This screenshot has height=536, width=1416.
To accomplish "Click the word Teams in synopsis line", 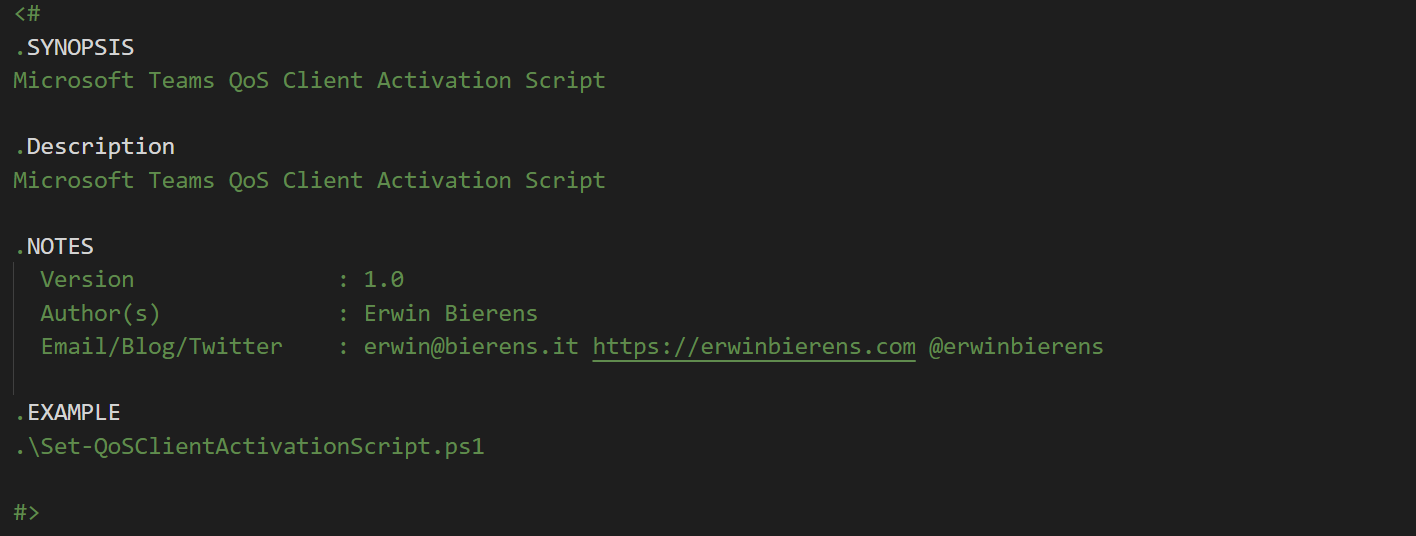I will pyautogui.click(x=182, y=81).
